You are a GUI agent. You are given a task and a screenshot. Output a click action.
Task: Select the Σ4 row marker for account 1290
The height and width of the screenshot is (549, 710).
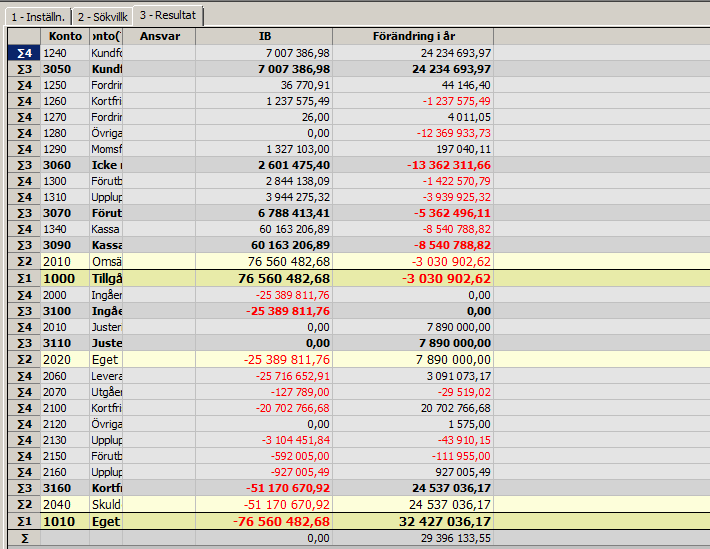pyautogui.click(x=24, y=149)
